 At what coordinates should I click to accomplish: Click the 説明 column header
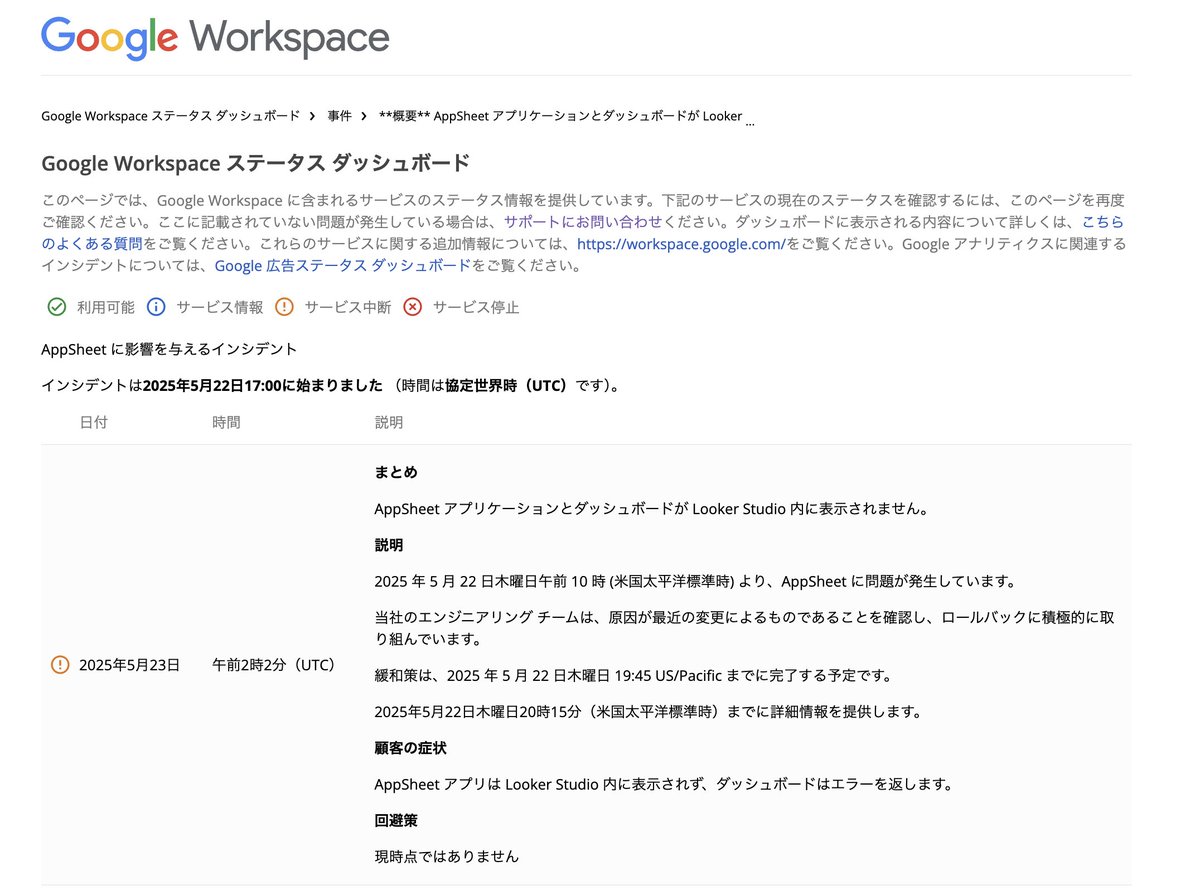coord(388,422)
